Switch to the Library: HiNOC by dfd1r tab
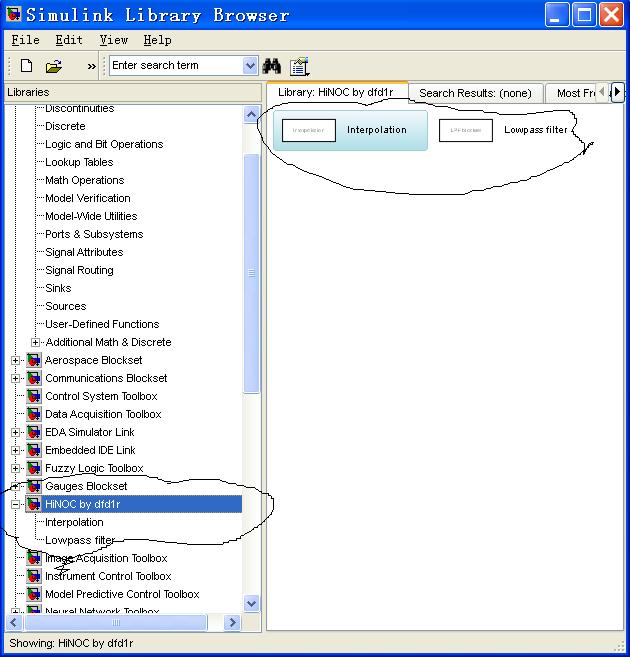This screenshot has width=630, height=657. click(x=336, y=92)
